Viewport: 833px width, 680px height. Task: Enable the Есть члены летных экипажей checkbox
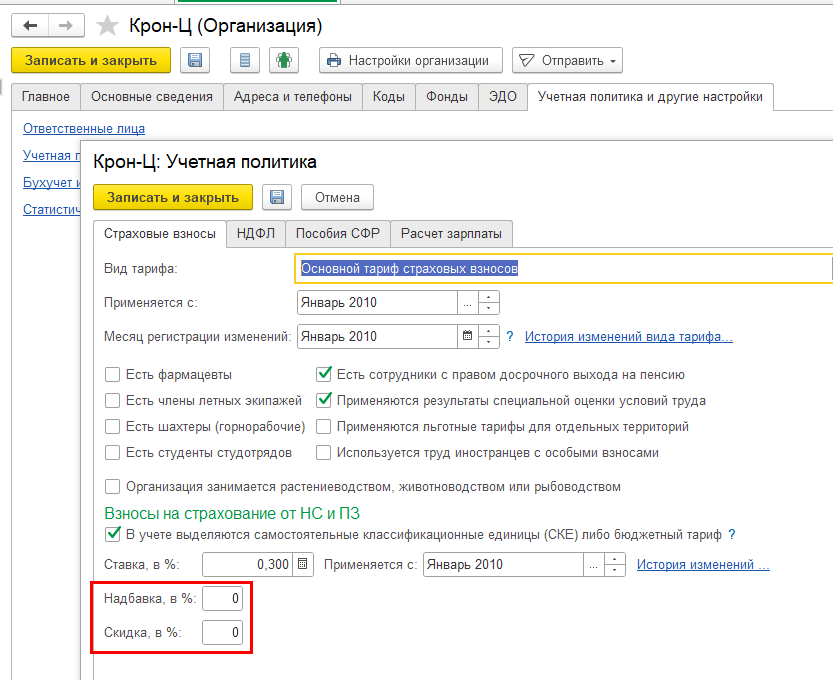tap(113, 401)
